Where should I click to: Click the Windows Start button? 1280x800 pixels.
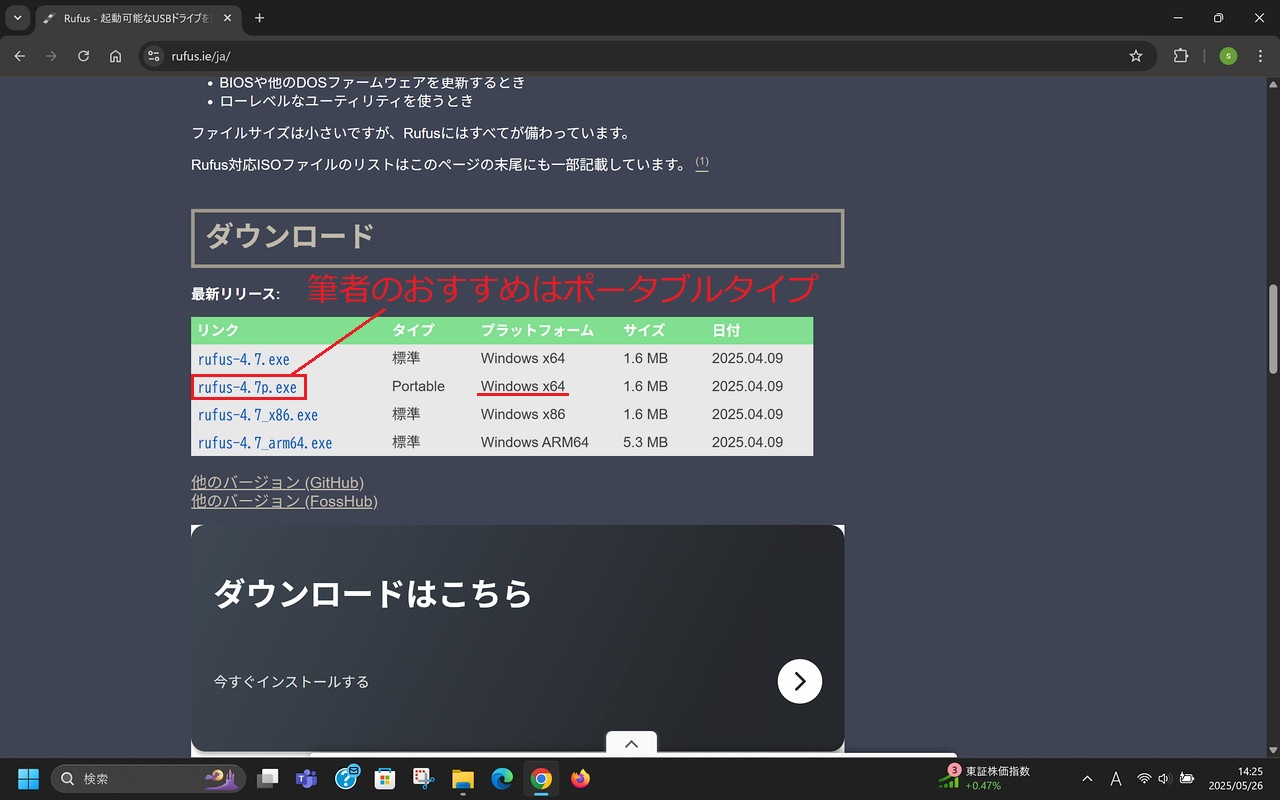(x=28, y=778)
